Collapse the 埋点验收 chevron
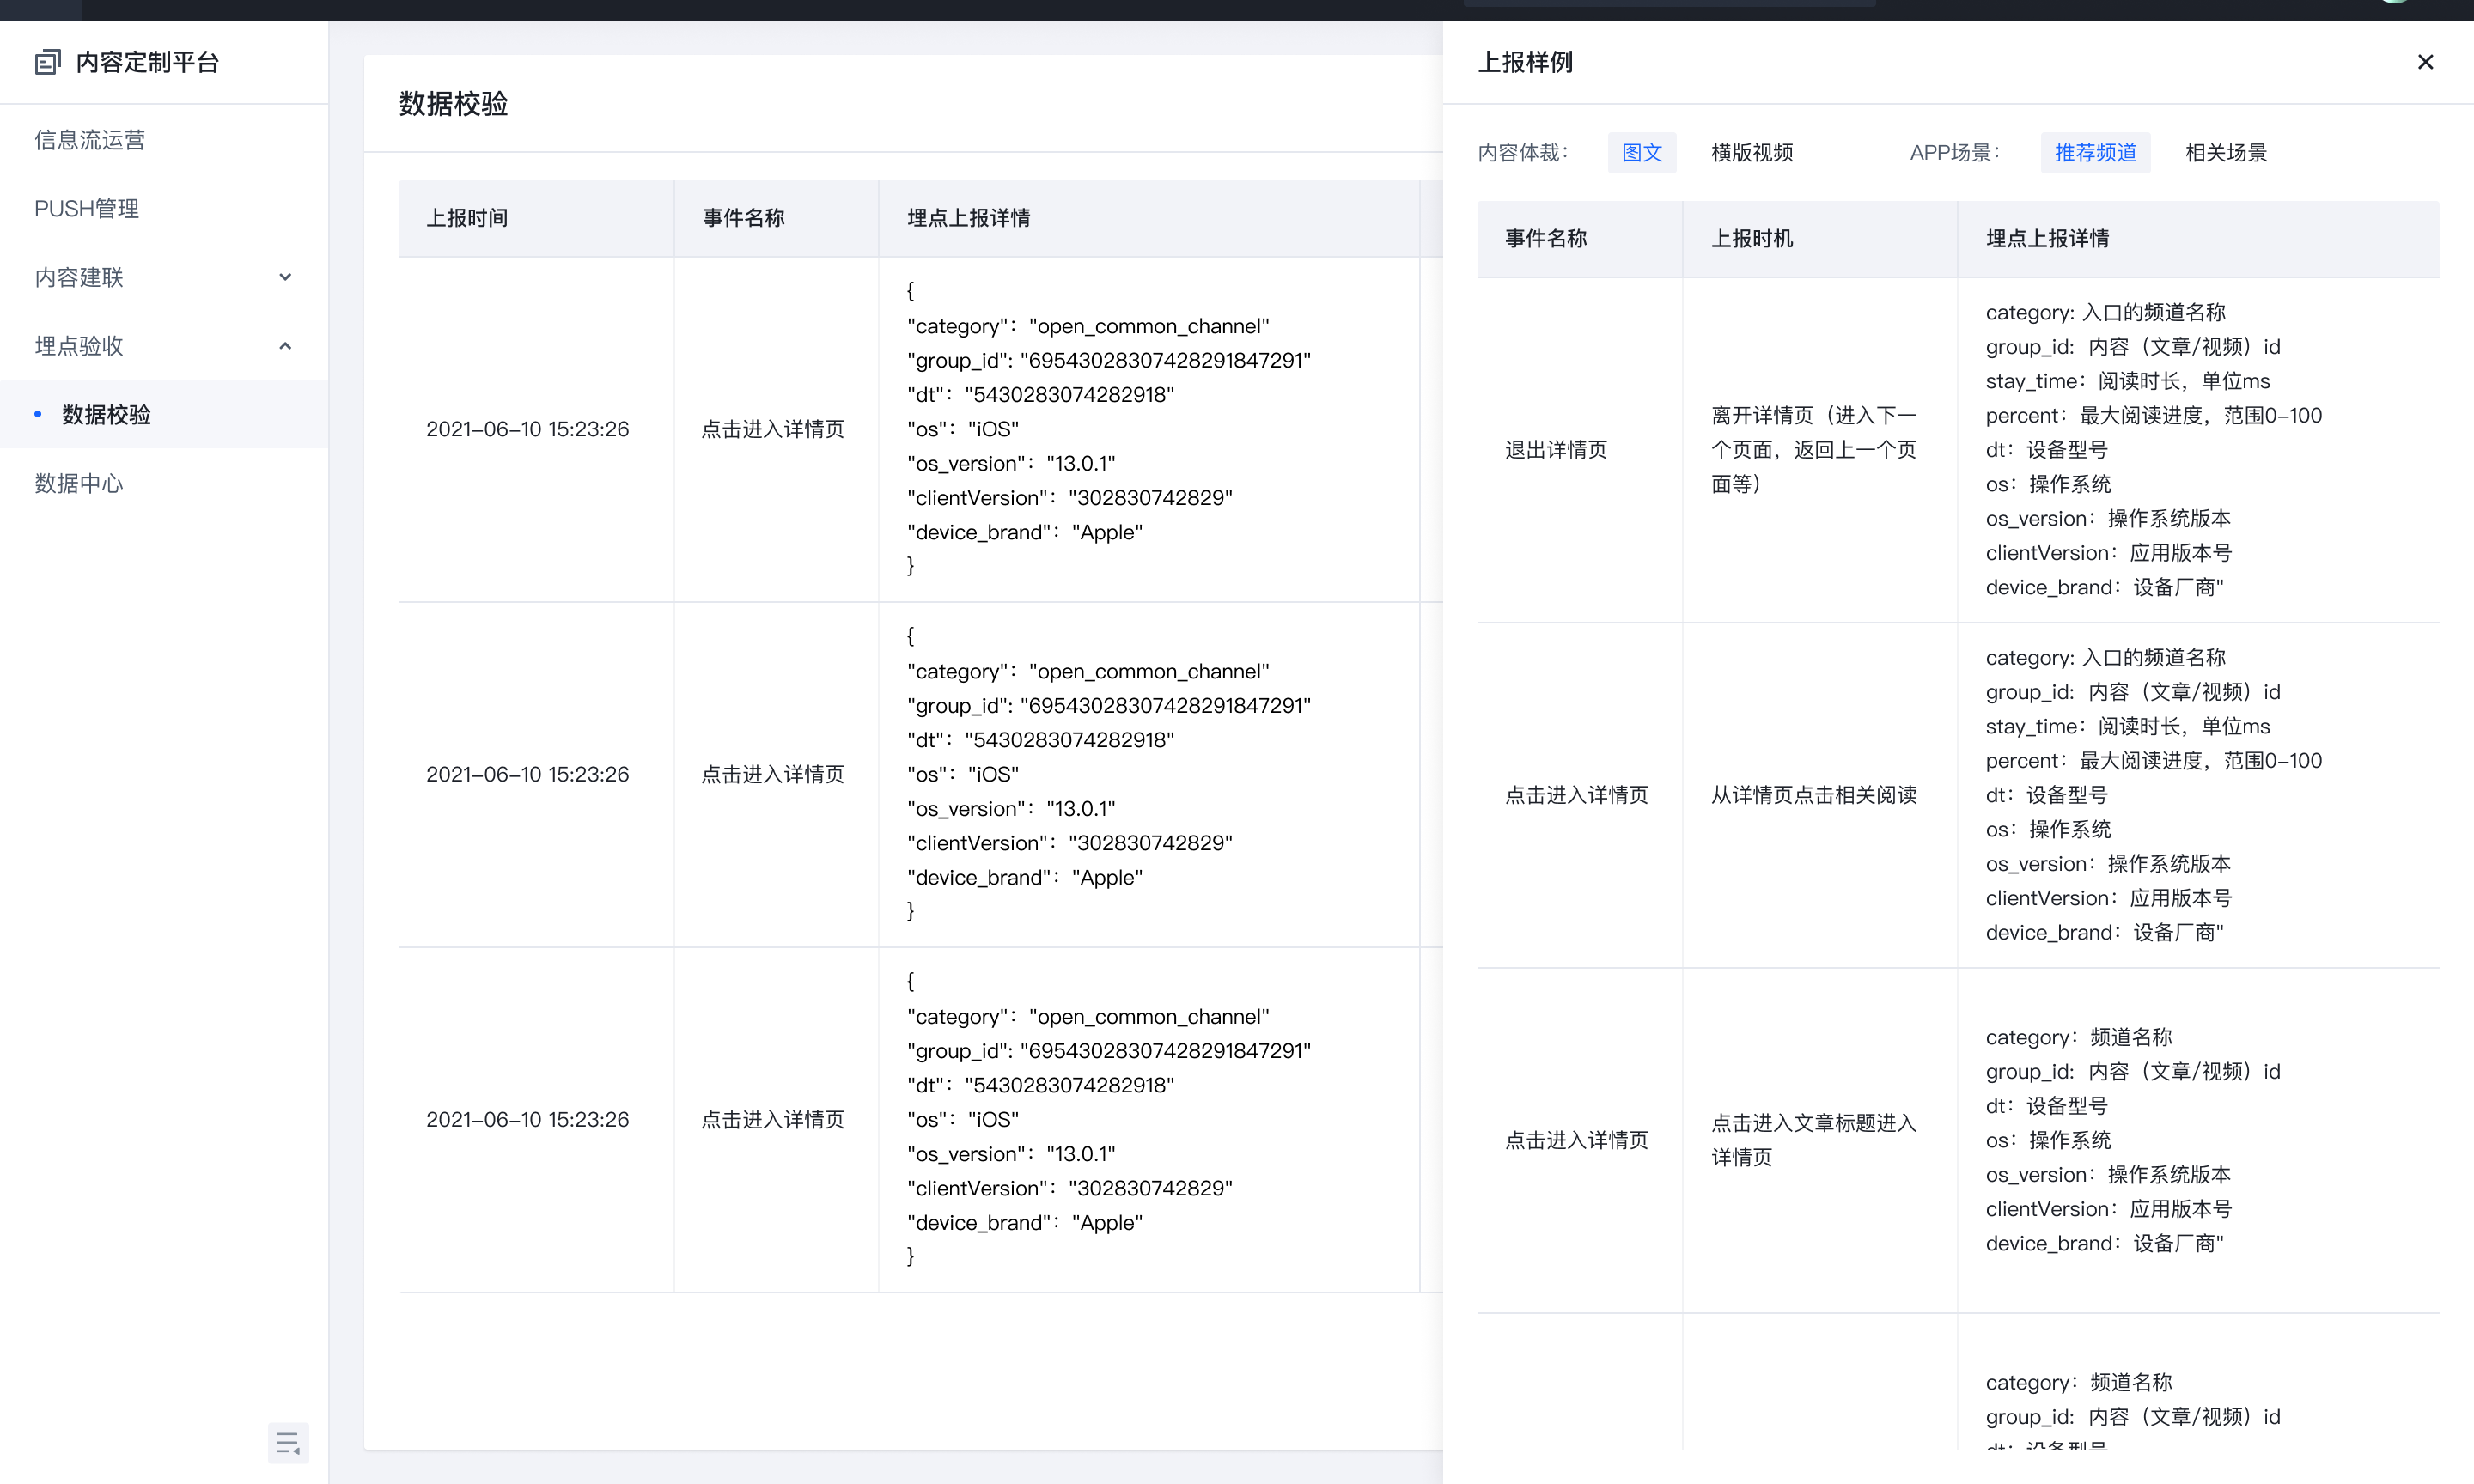The width and height of the screenshot is (2474, 1484). pos(285,346)
